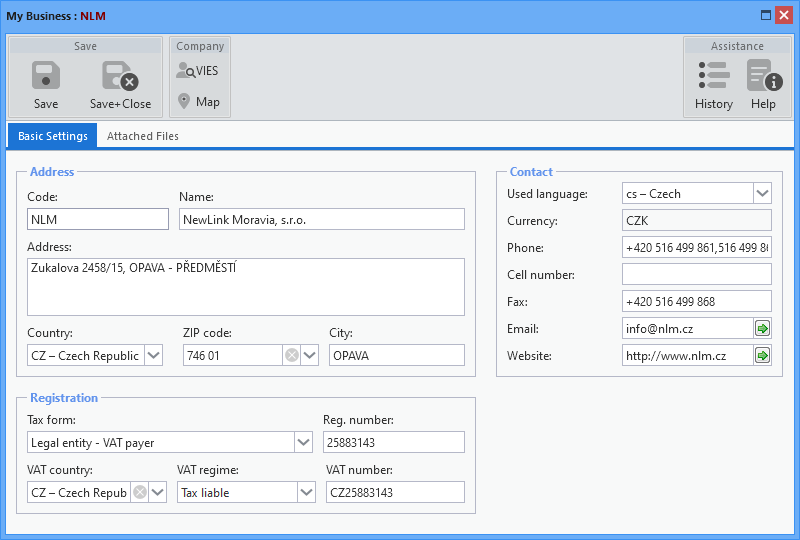Expand the VAT country dropdown arrow
This screenshot has height=540, width=800.
tap(158, 492)
